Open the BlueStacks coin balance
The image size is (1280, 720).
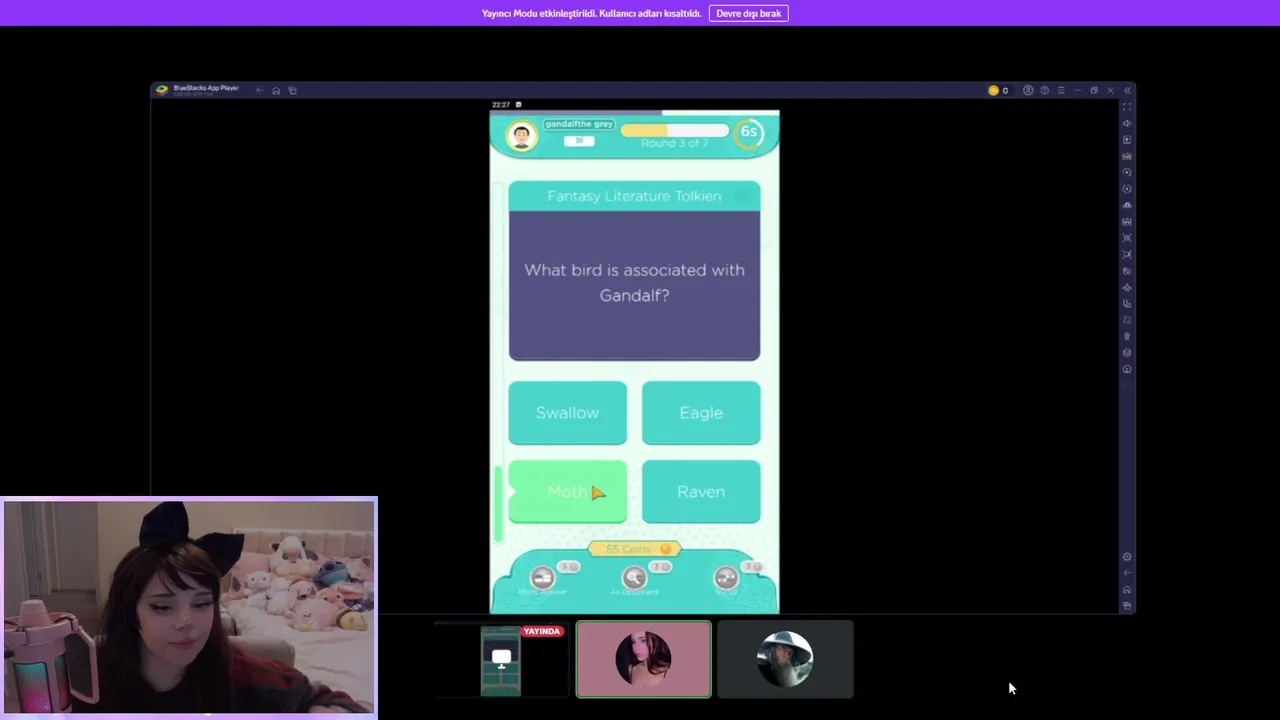click(x=998, y=90)
